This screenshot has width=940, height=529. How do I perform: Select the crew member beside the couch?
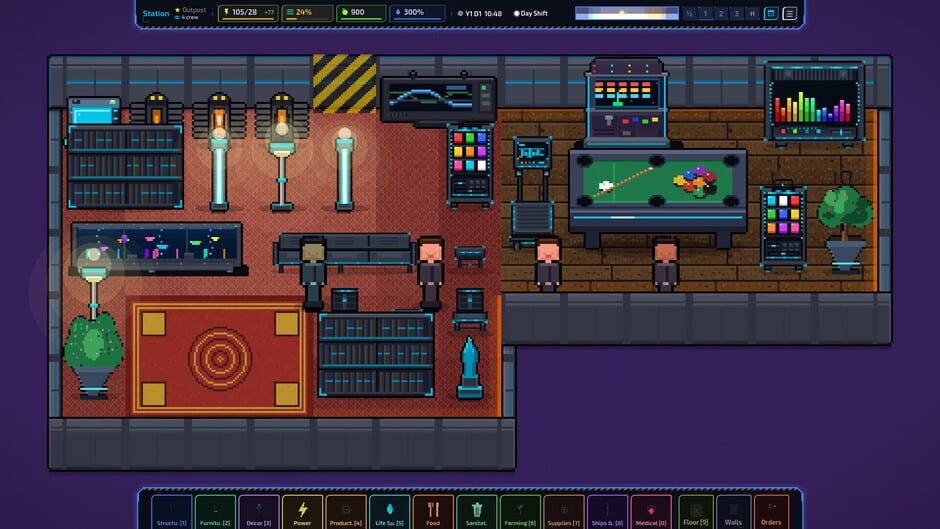pyautogui.click(x=430, y=273)
